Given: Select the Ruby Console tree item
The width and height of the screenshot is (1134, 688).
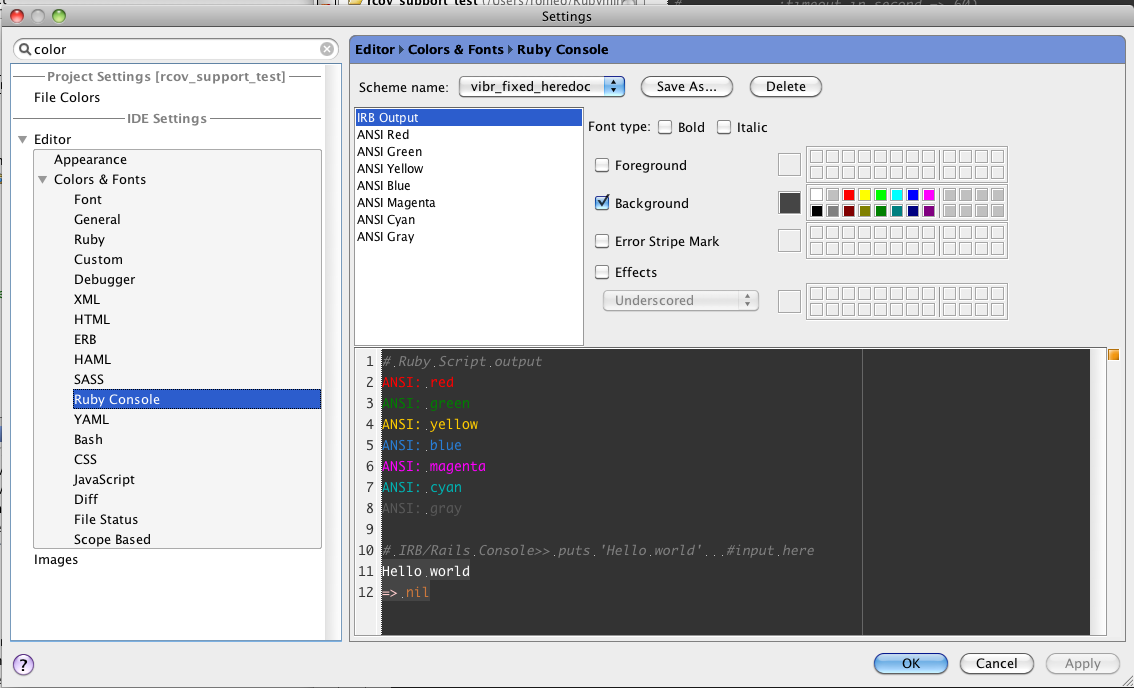Looking at the screenshot, I should click(197, 399).
